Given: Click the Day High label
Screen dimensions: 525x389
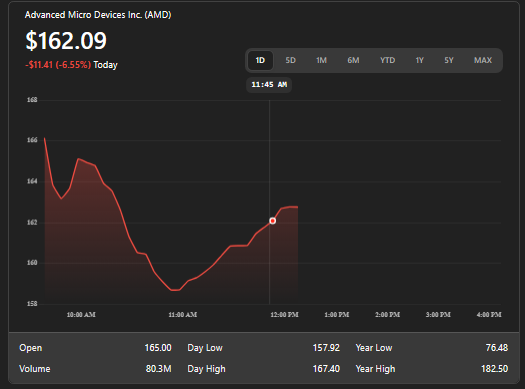Looking at the screenshot, I should coord(206,369).
